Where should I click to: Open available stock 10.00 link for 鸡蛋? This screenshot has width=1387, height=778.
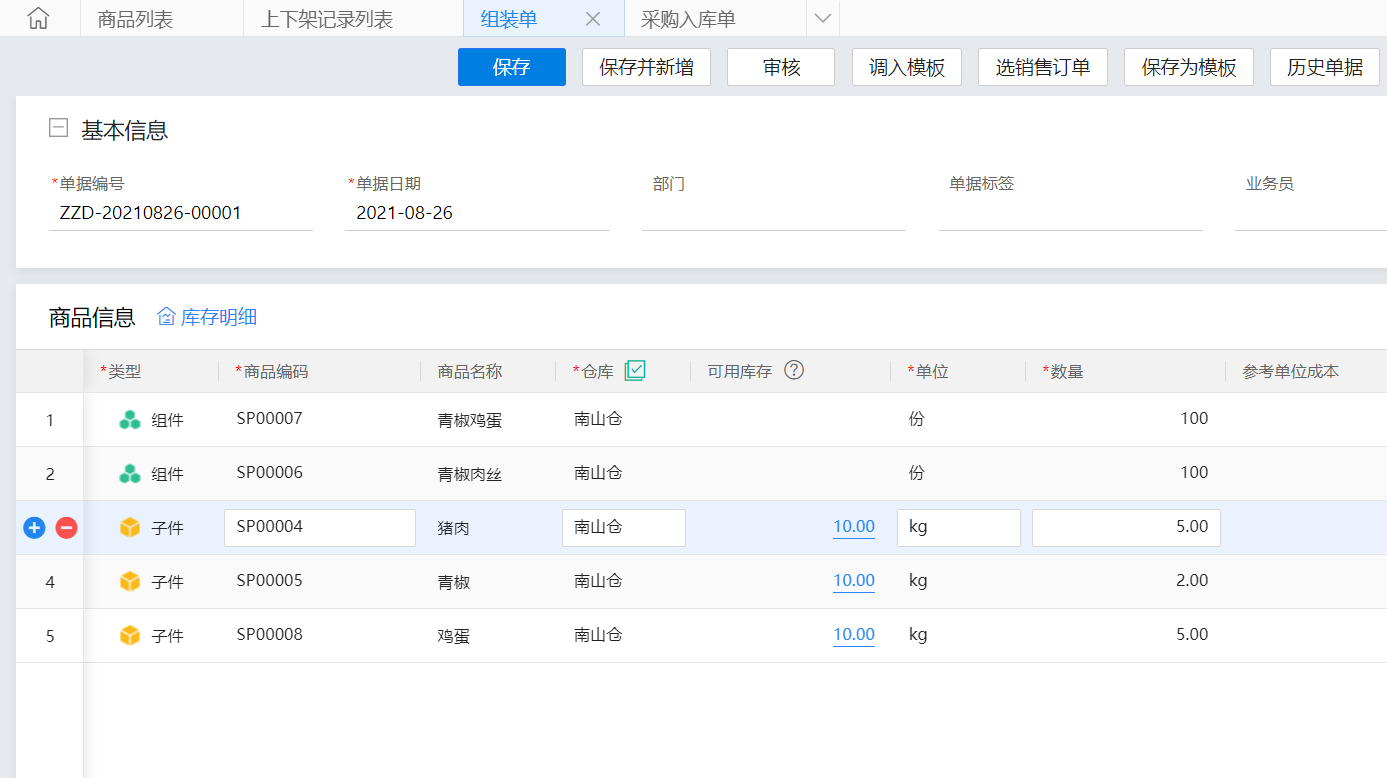[854, 635]
